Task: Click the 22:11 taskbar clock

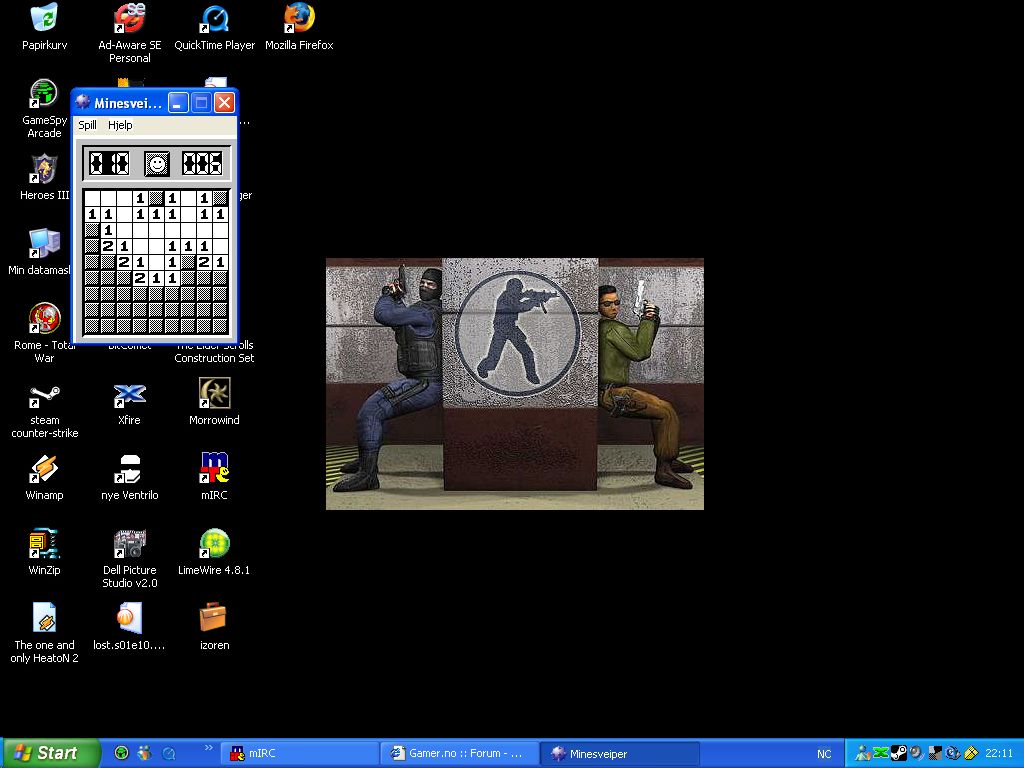Action: click(999, 753)
